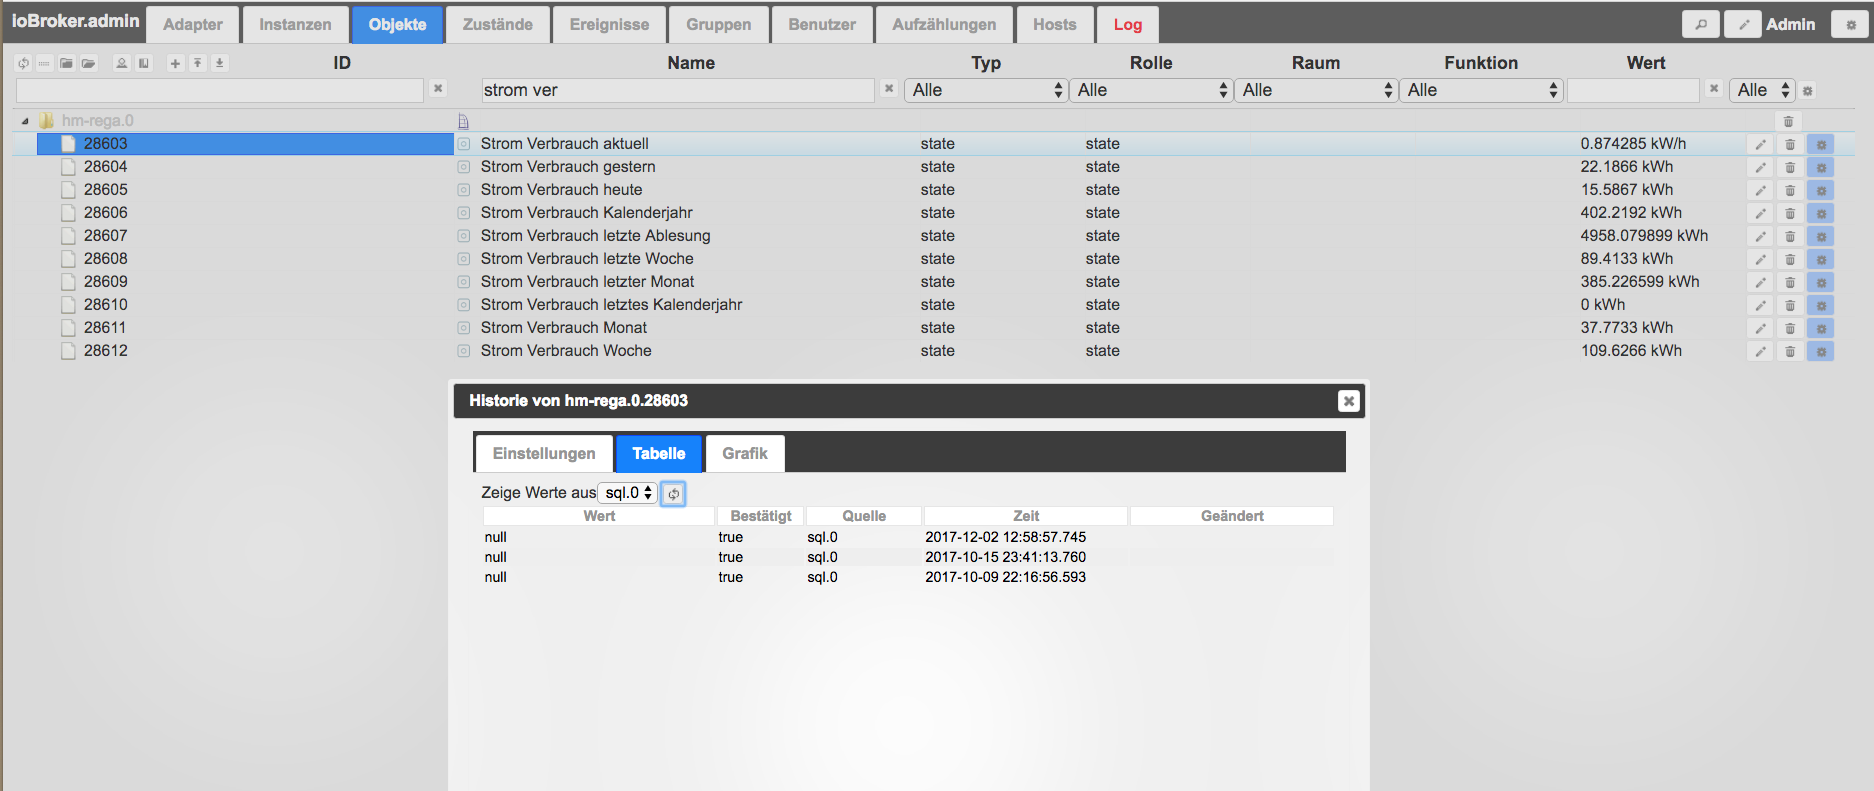
Task: Click the value '0.874285 kW/h'
Action: [x=1633, y=144]
